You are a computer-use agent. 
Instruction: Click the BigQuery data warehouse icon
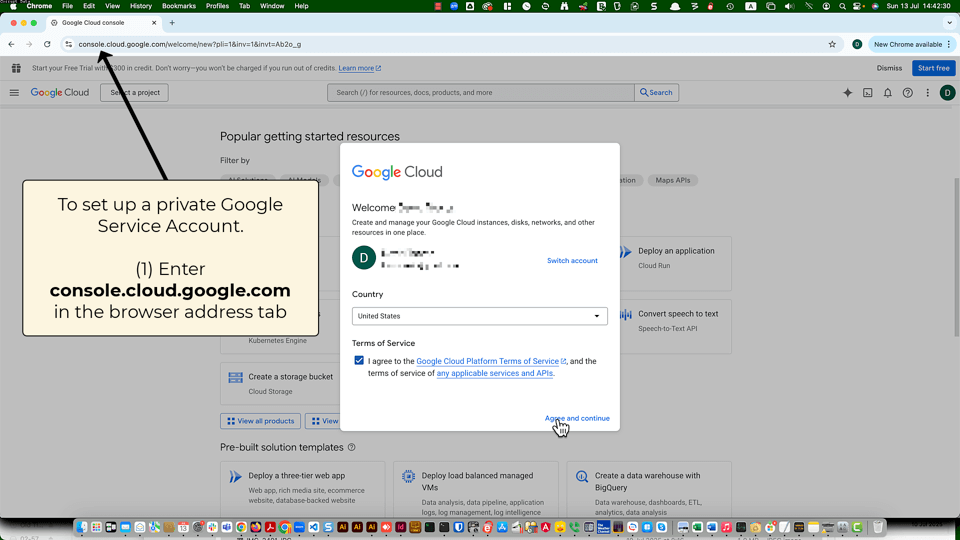point(582,476)
